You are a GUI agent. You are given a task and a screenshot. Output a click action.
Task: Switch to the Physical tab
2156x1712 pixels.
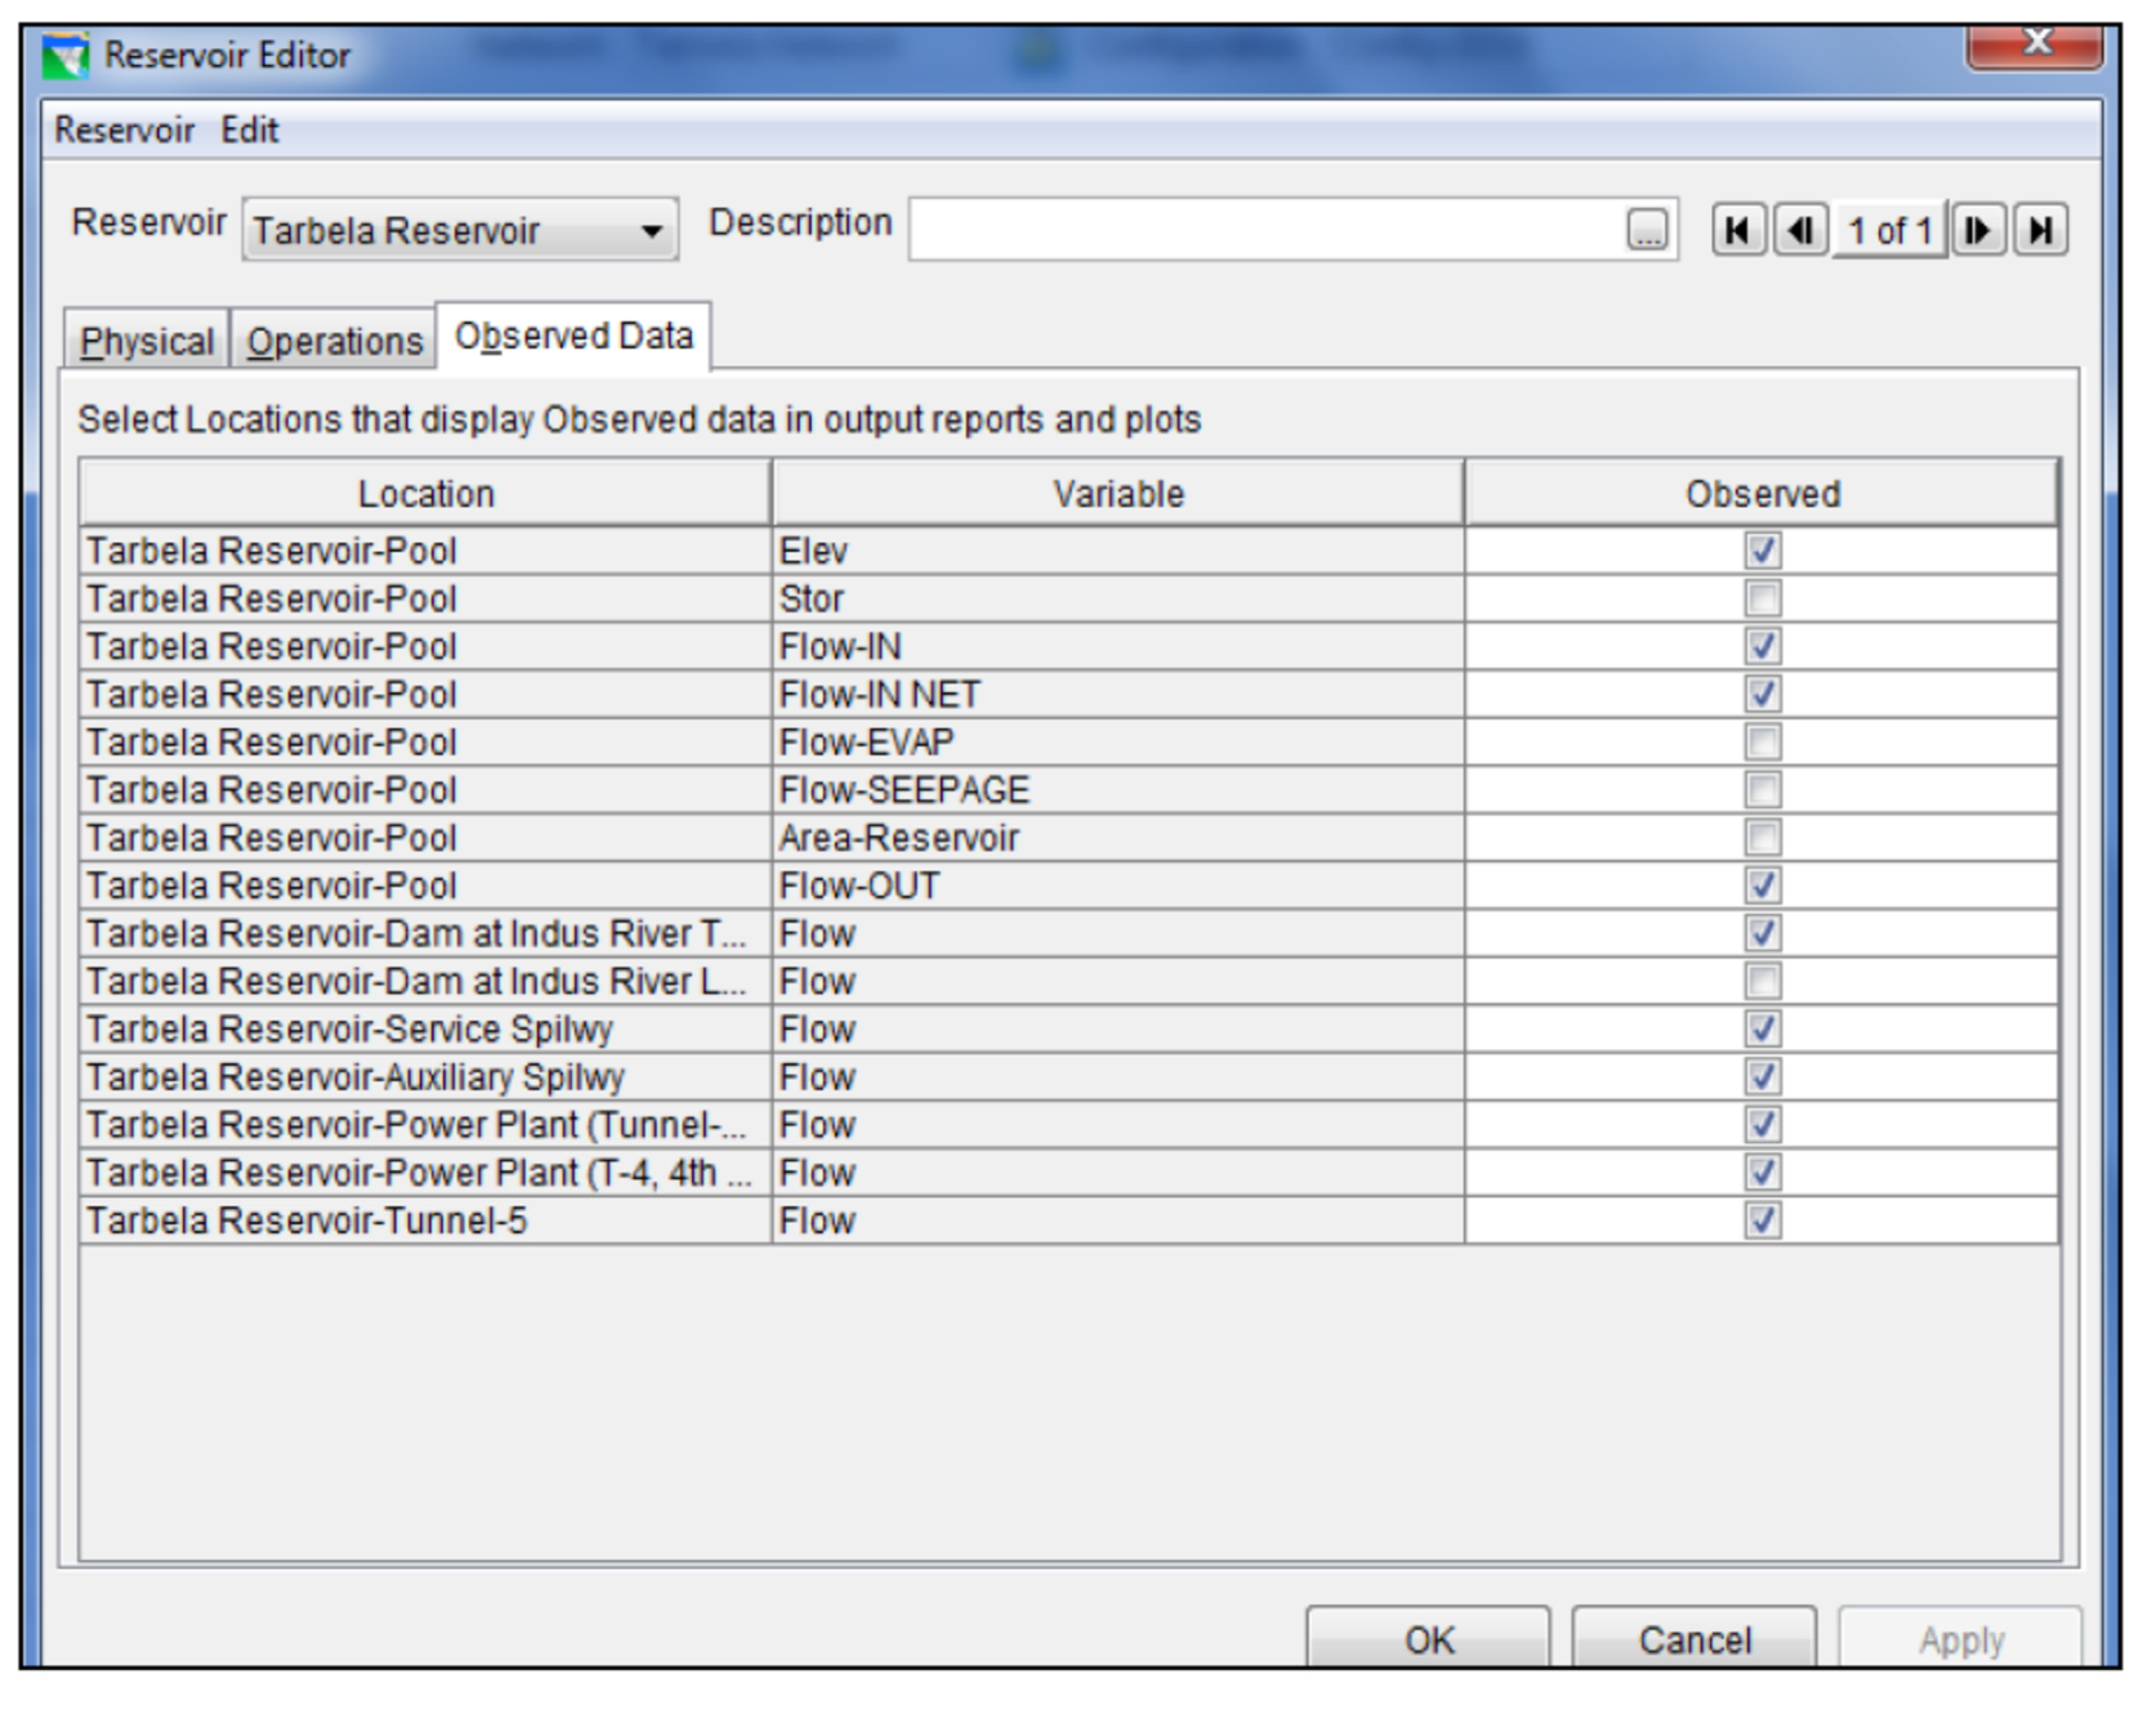(147, 341)
